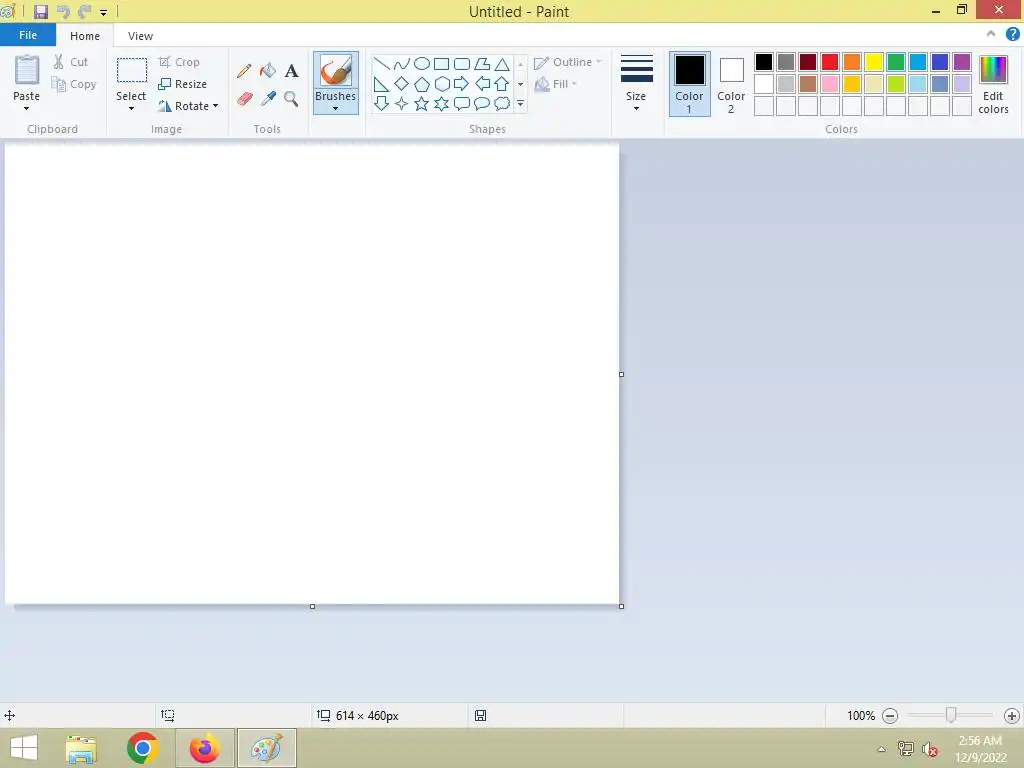Open Google Chrome from the taskbar
1024x768 pixels.
[x=142, y=748]
